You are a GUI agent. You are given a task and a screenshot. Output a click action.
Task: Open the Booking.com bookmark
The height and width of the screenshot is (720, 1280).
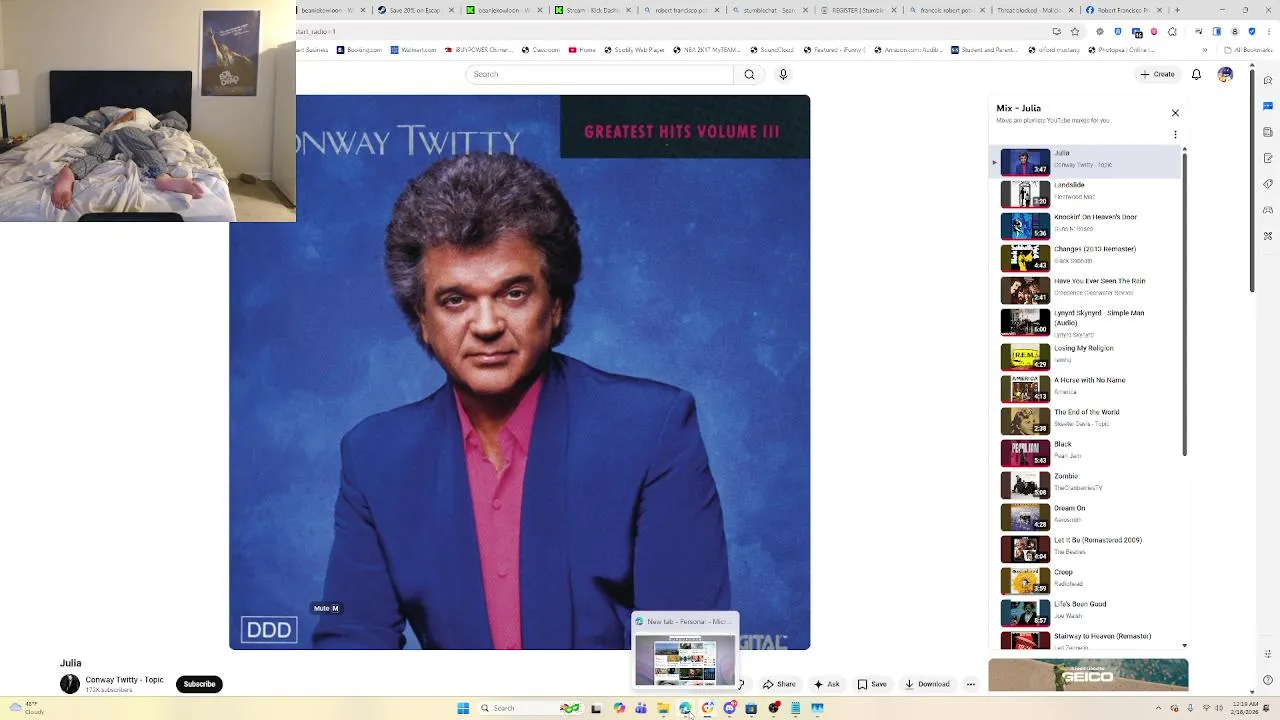[x=358, y=50]
